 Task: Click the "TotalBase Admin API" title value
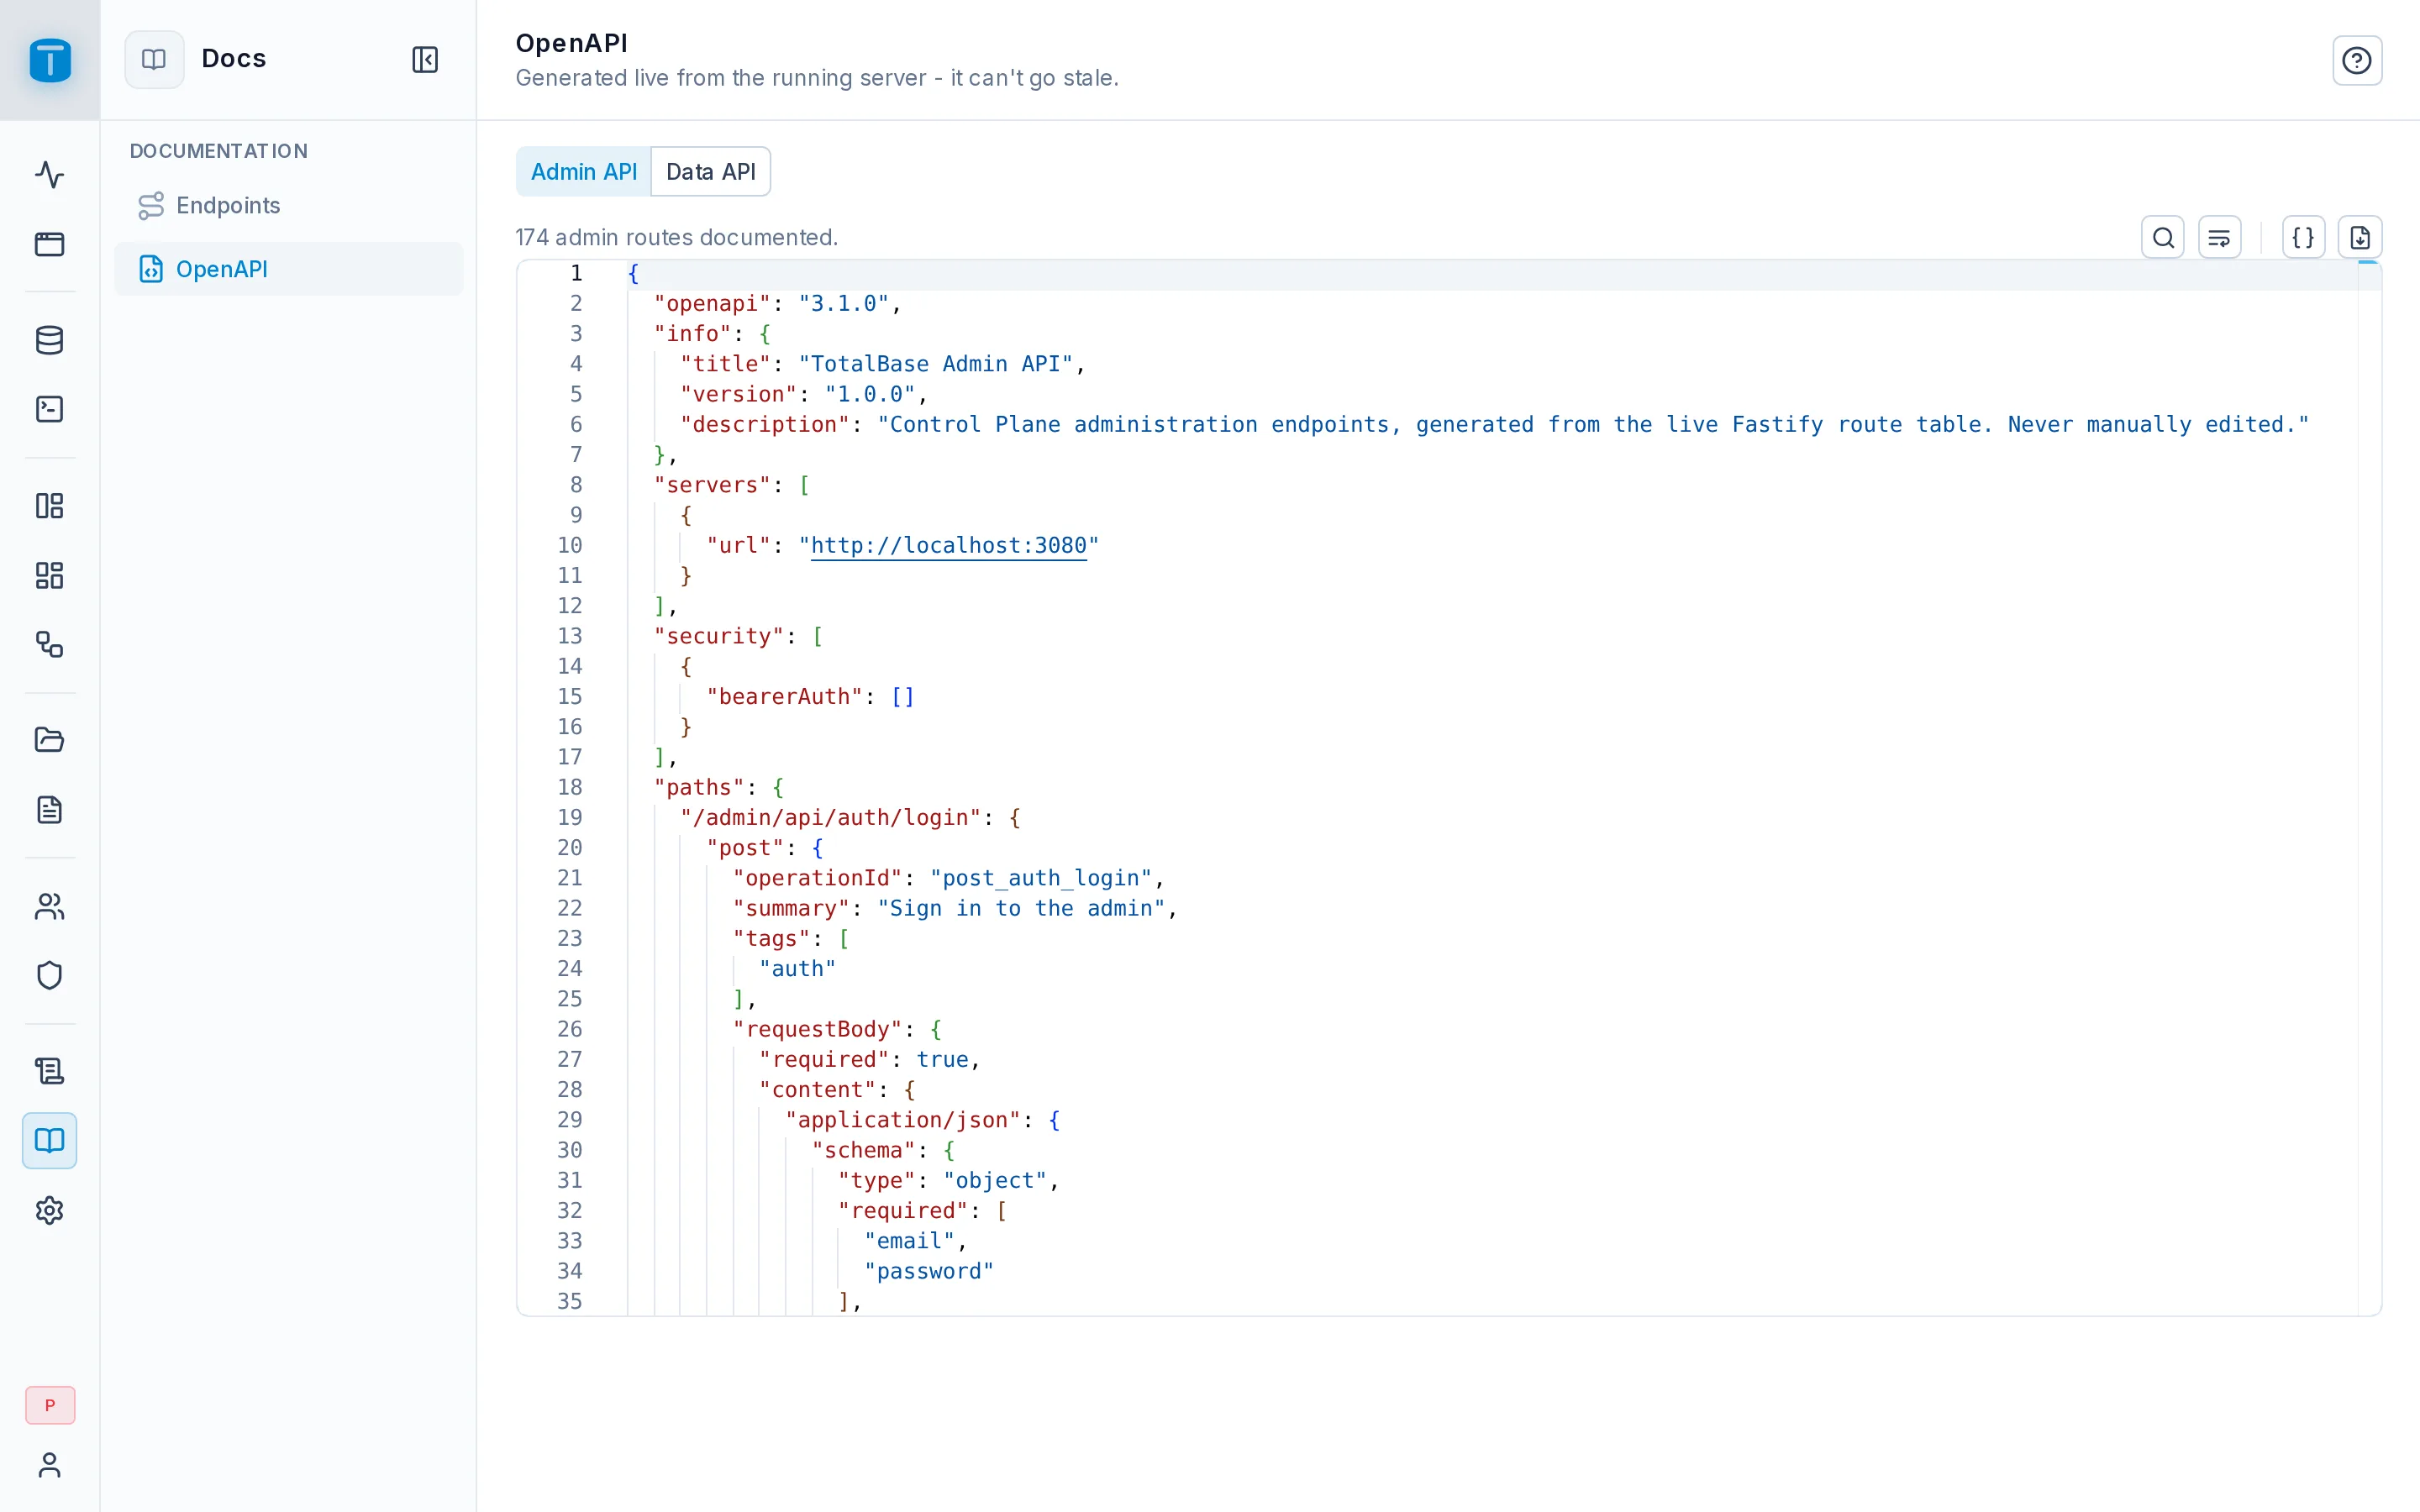935,364
